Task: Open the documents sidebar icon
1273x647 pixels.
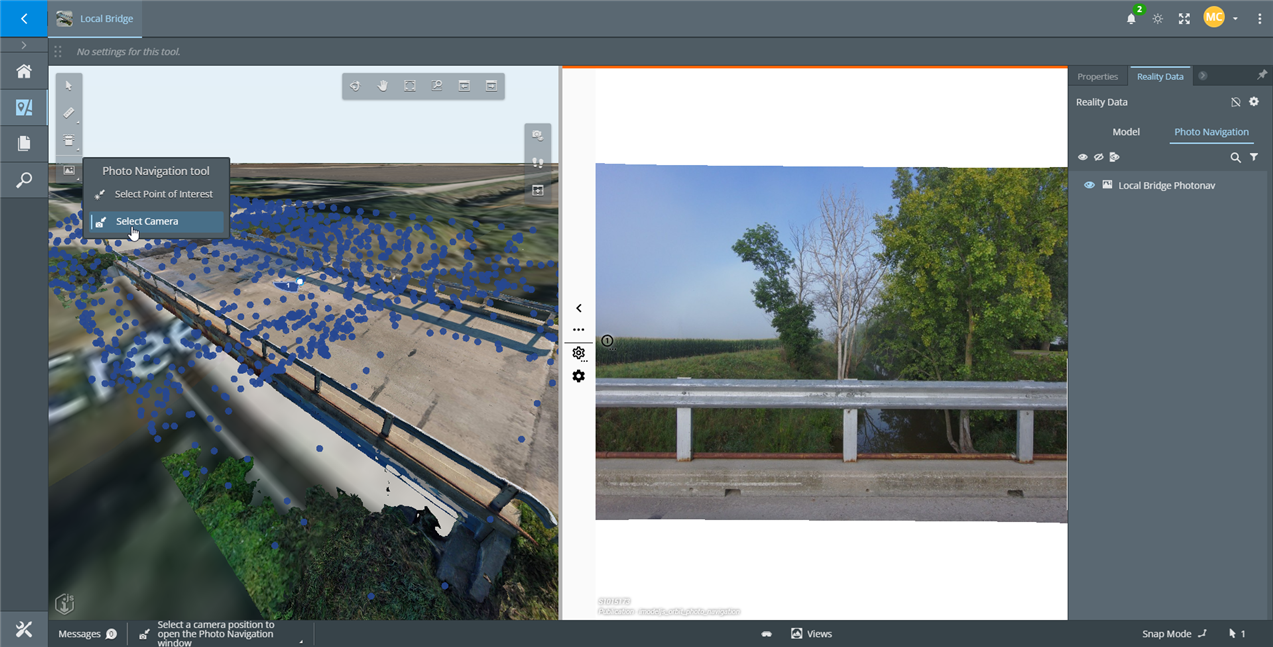Action: [x=24, y=143]
